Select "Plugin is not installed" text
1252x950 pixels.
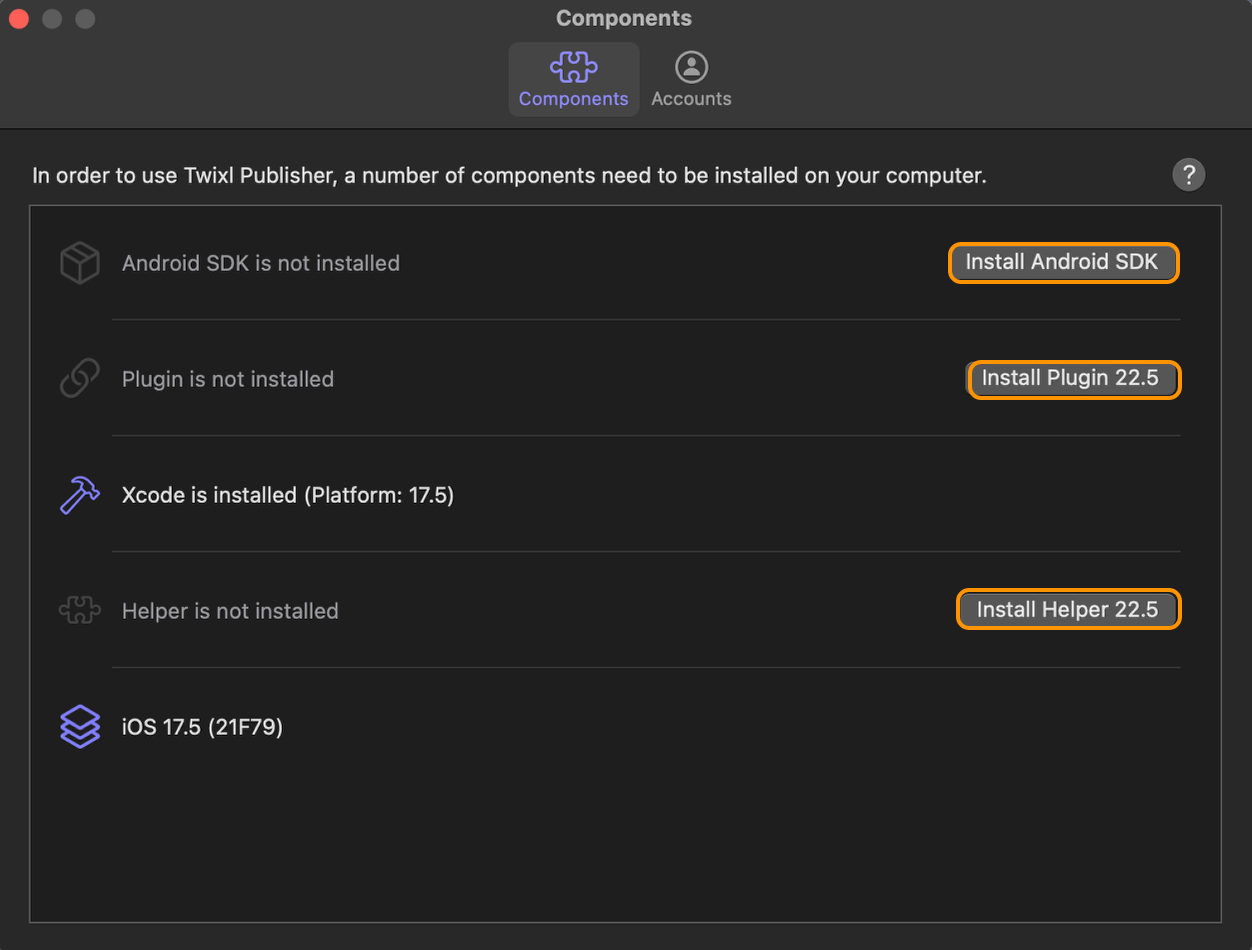pos(228,379)
